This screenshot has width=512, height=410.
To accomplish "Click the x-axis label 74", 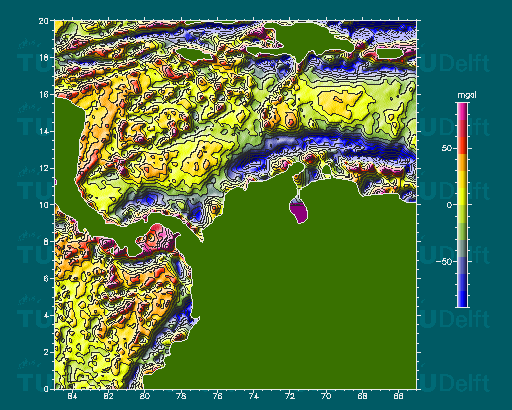I will pyautogui.click(x=253, y=396).
